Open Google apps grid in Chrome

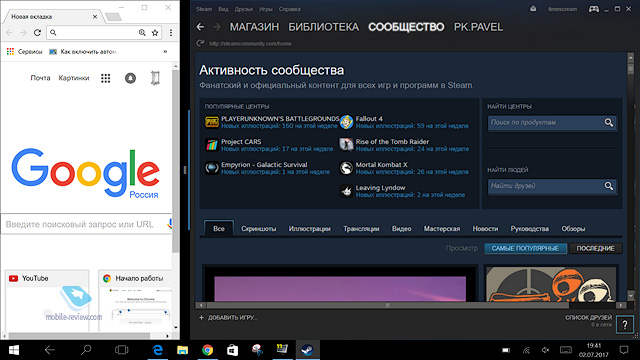tap(106, 78)
